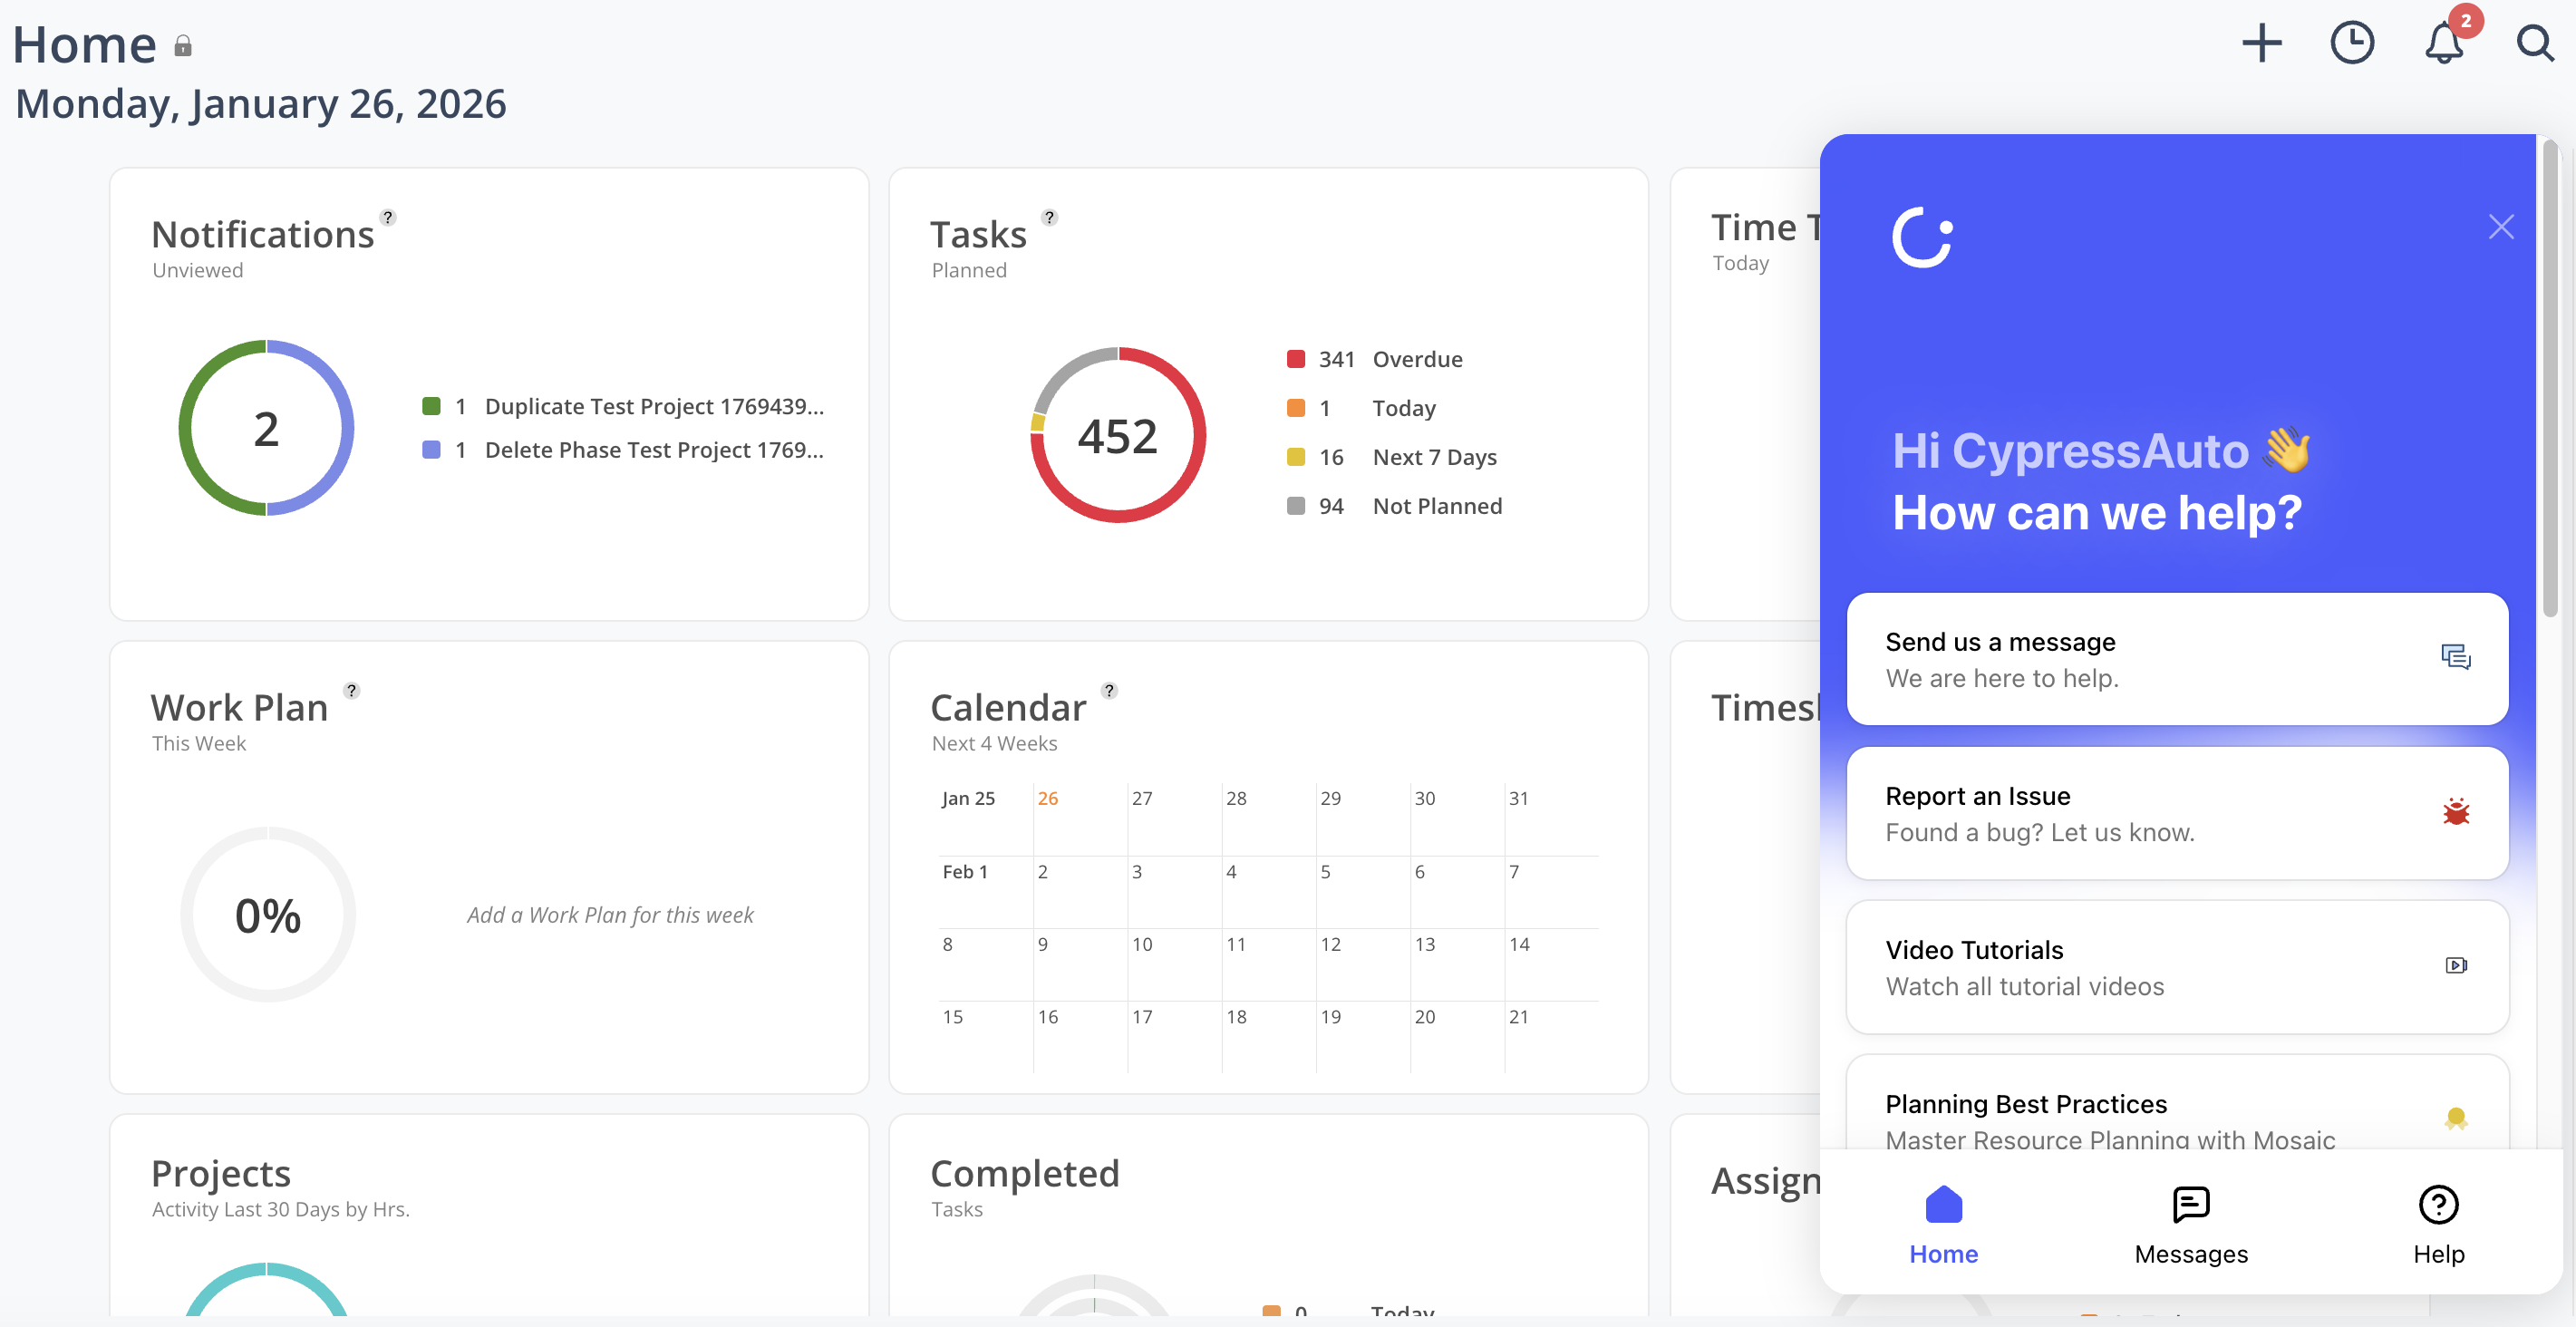Open Send us a message card
2576x1327 pixels.
2176,659
